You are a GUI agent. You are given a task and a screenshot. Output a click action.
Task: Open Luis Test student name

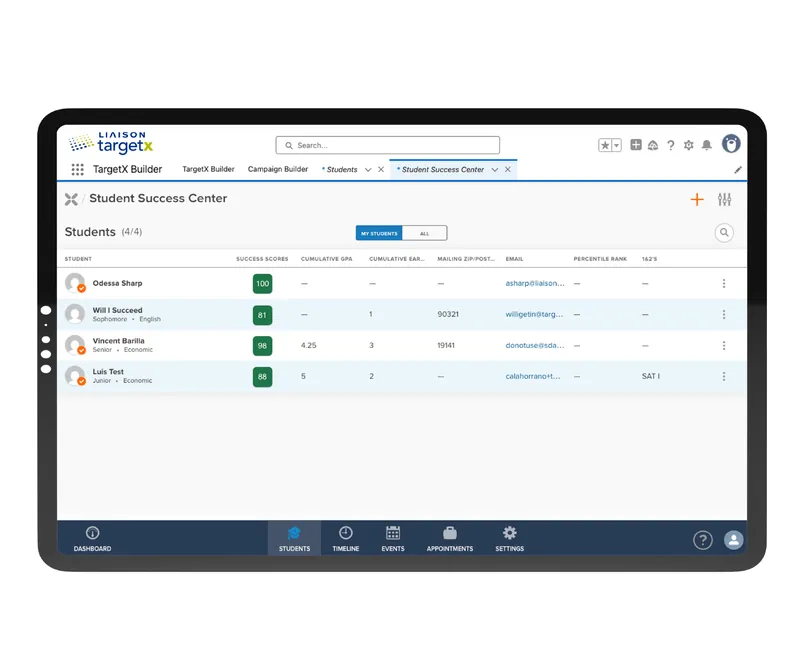click(x=108, y=372)
